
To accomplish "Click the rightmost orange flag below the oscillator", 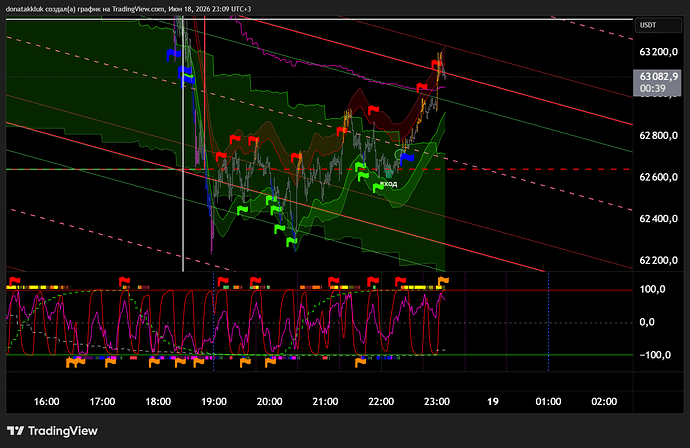I will click(x=360, y=362).
